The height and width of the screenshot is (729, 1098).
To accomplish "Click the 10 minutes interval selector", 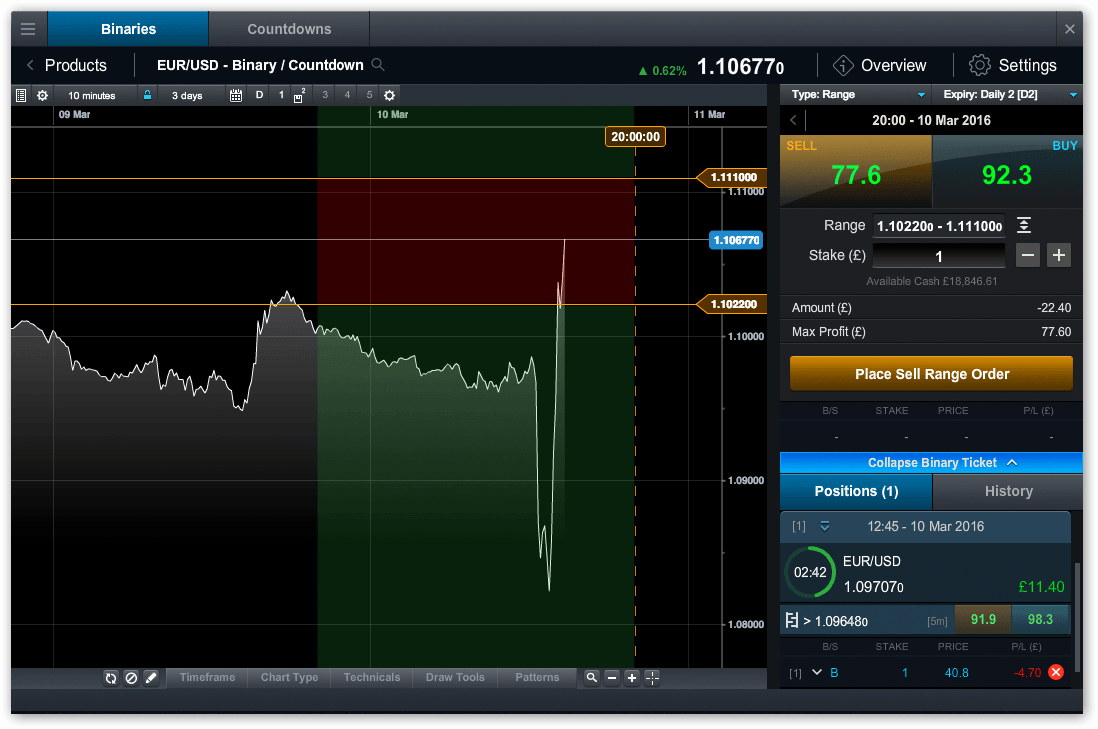I will (92, 95).
